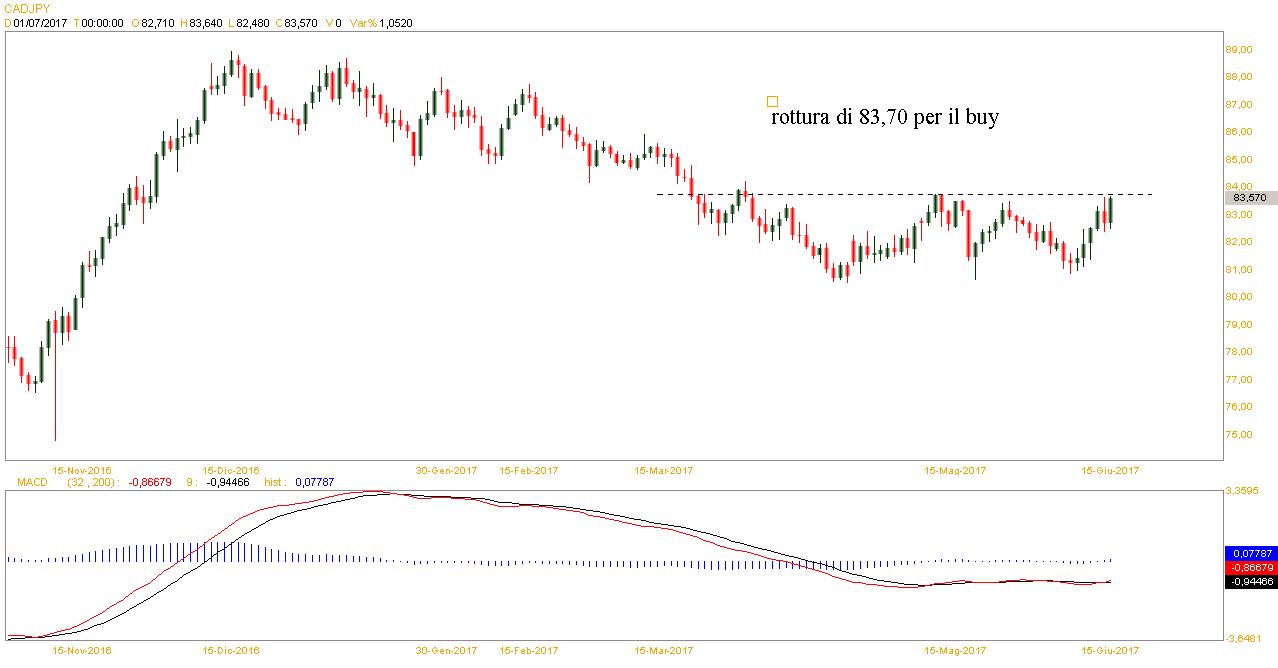Click the 'rottura di 83,70 per il buy' annotation

pos(885,118)
